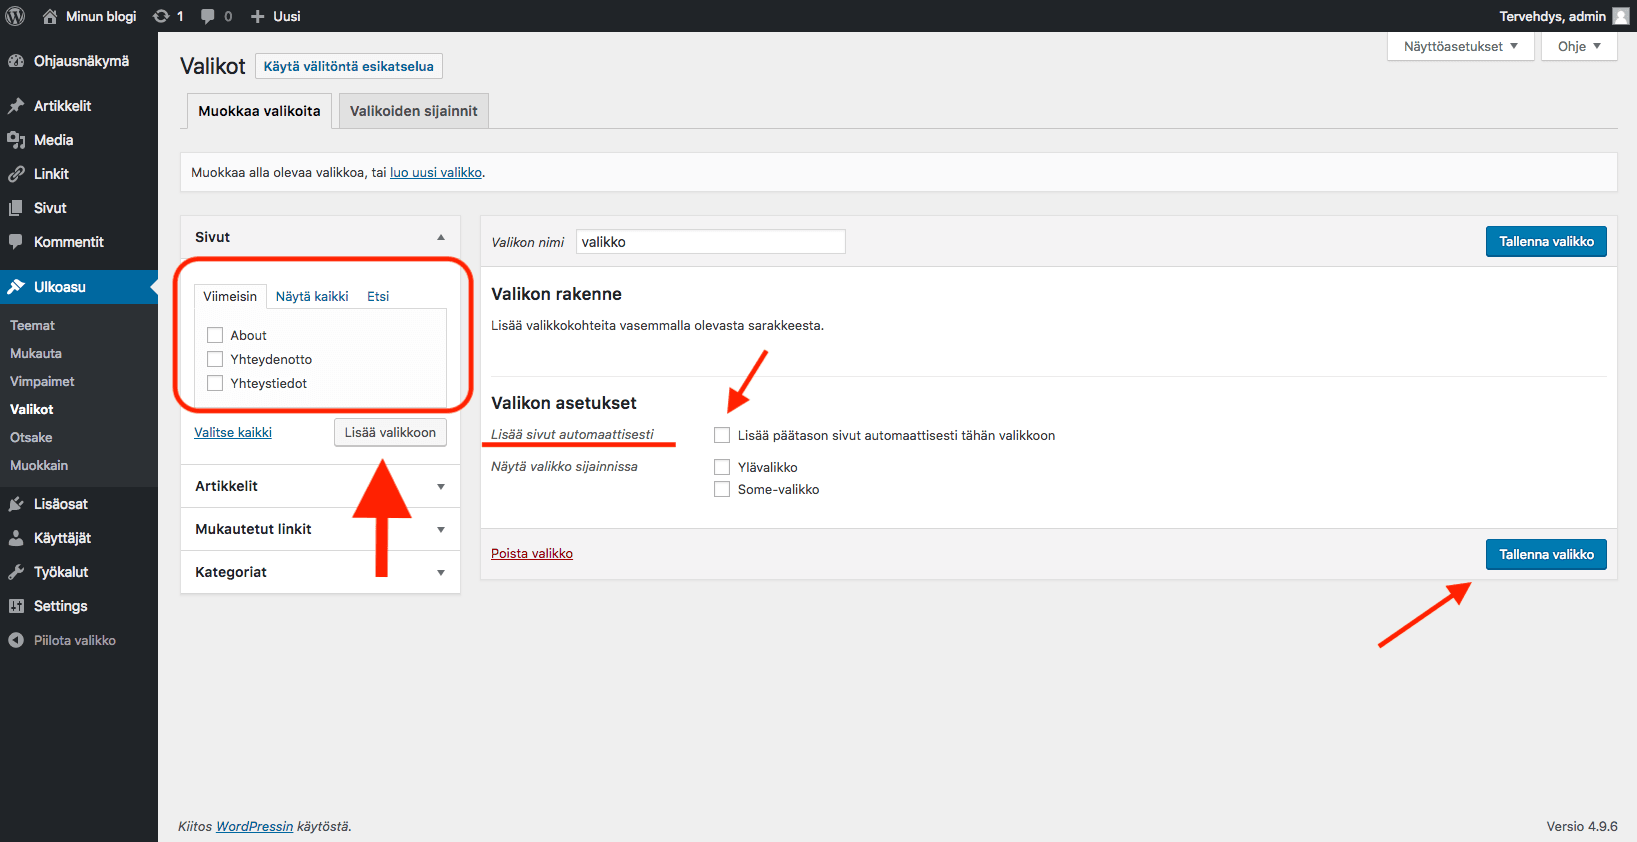Expand the Mukautetut linkit panel
This screenshot has width=1637, height=842.
(x=320, y=529)
